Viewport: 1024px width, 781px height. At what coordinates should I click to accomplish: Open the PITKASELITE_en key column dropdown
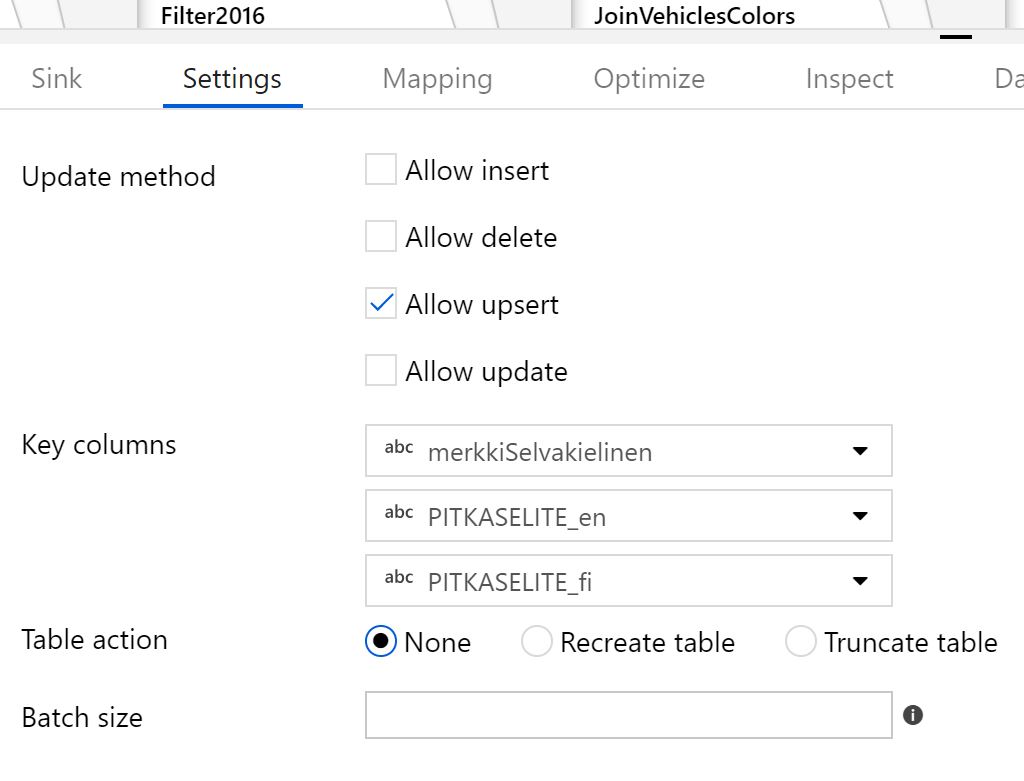(x=859, y=516)
